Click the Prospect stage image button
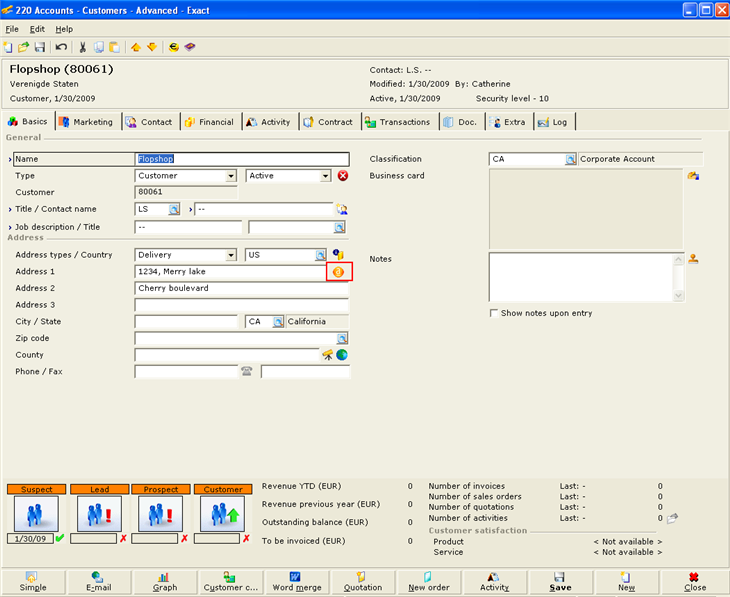Screen dimensions: 730x597 160,513
